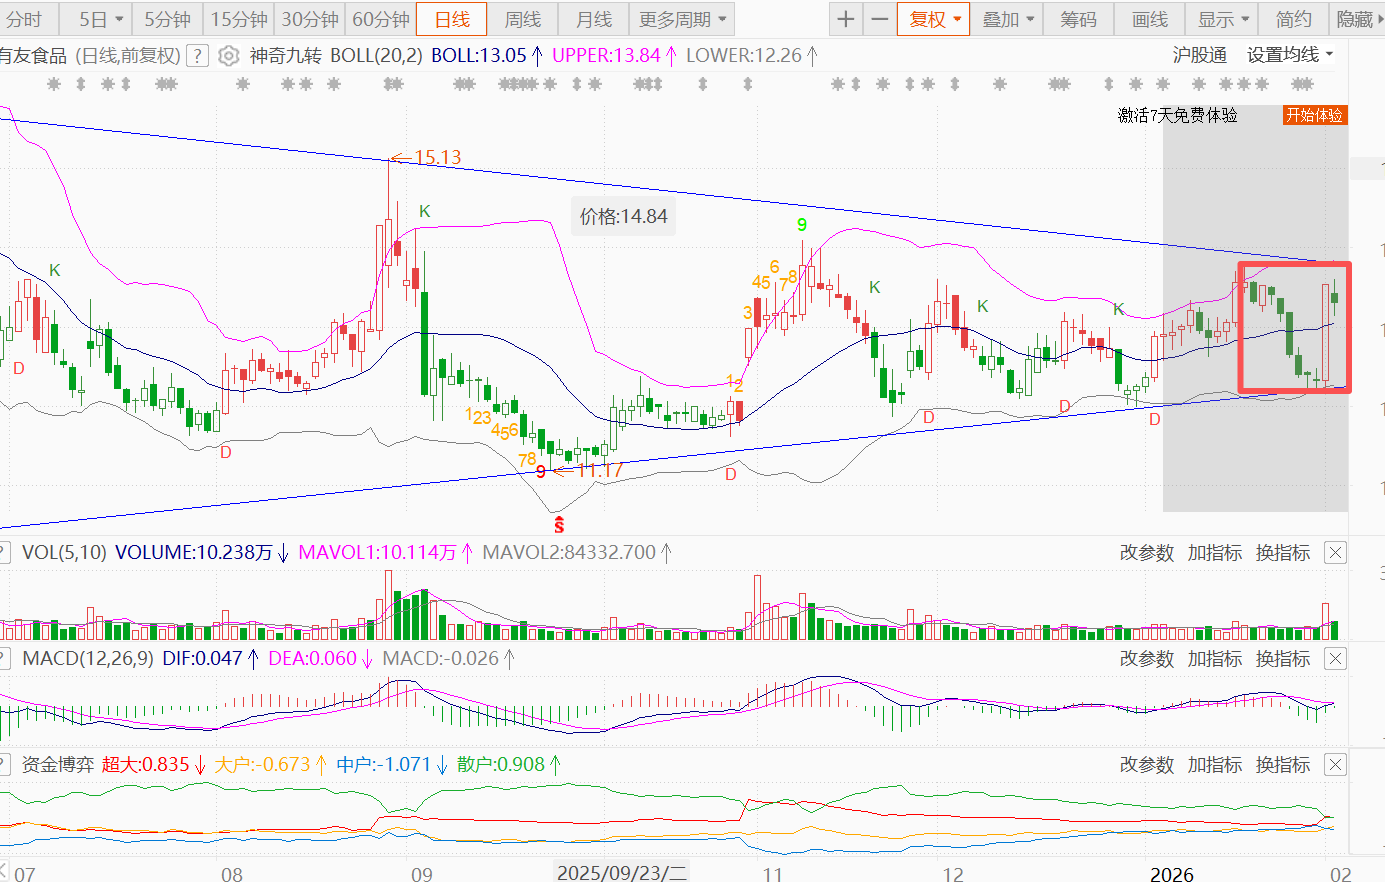1385x882 pixels.
Task: Click the red S signal marker
Action: 559,525
